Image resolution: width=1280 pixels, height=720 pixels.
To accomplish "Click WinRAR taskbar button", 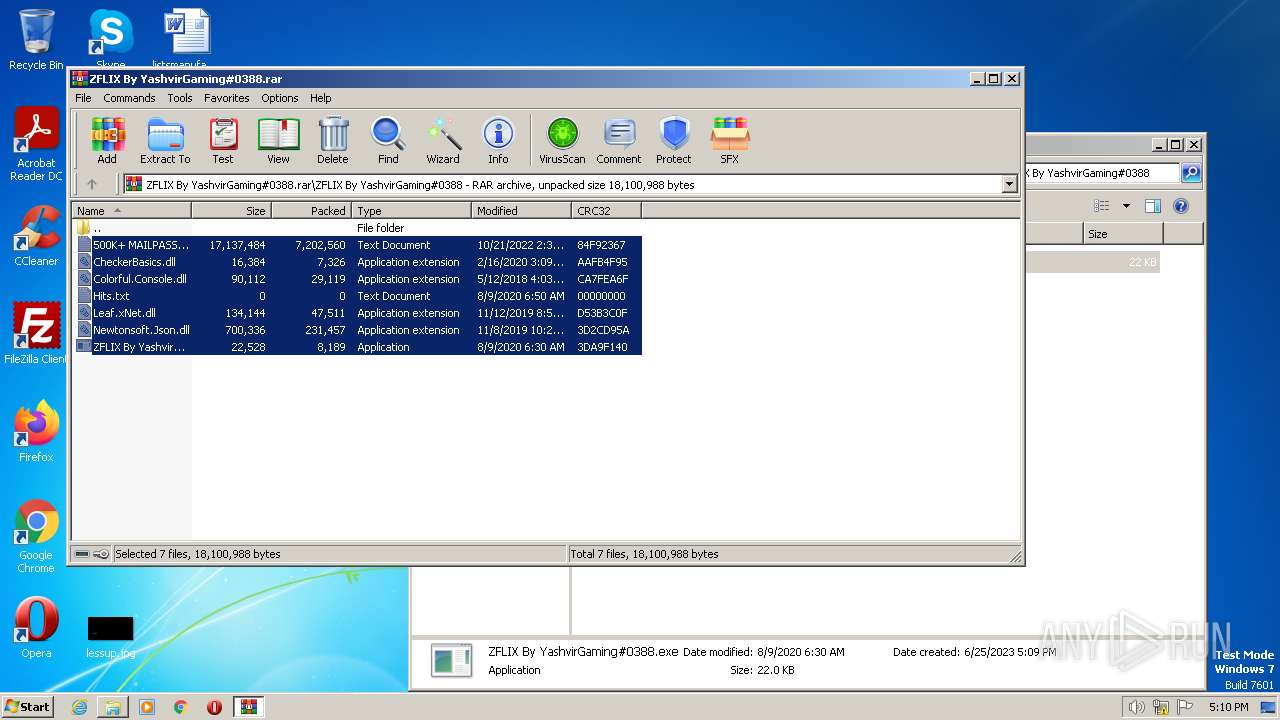I will (x=249, y=707).
